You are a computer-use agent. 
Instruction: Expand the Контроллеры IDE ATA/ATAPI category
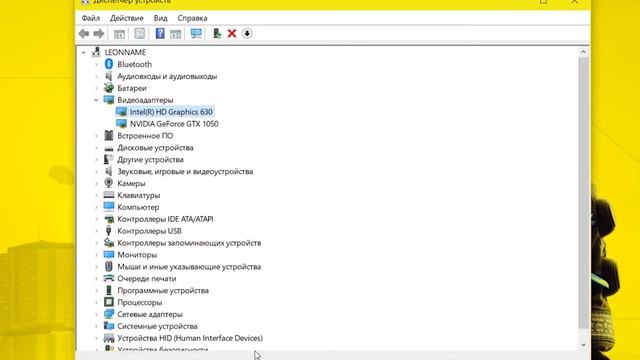[96, 219]
